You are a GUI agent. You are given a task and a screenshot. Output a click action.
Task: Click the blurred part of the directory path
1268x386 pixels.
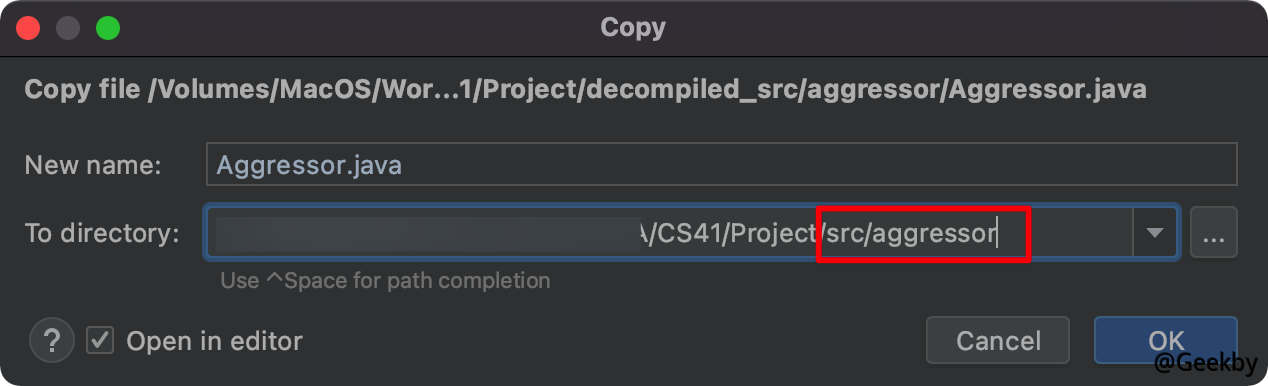click(428, 234)
